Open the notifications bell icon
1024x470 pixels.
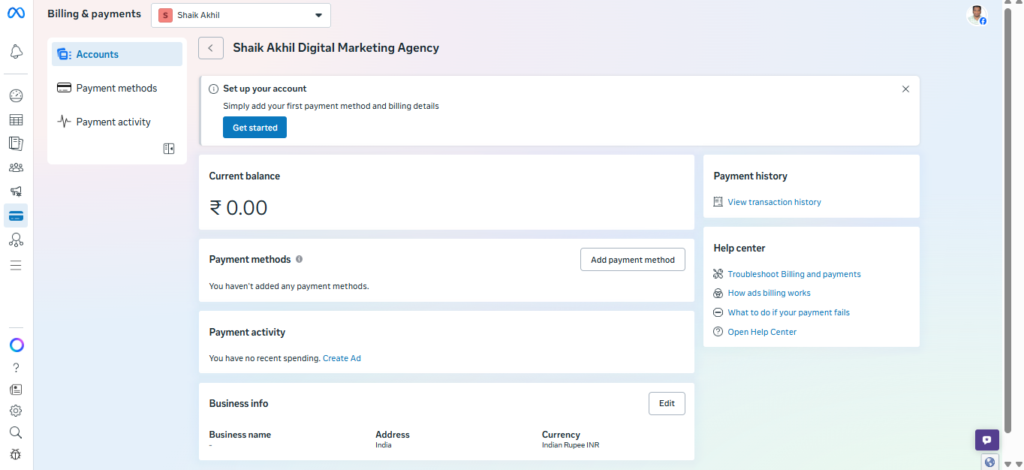16,52
